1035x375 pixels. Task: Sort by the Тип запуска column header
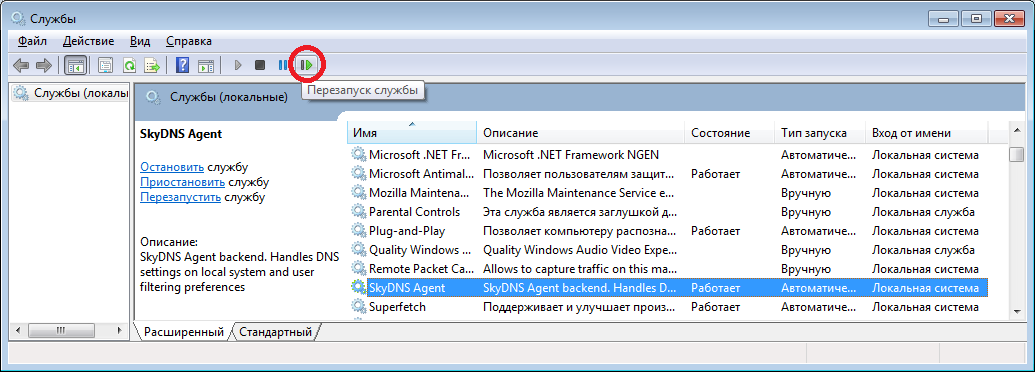pos(819,133)
